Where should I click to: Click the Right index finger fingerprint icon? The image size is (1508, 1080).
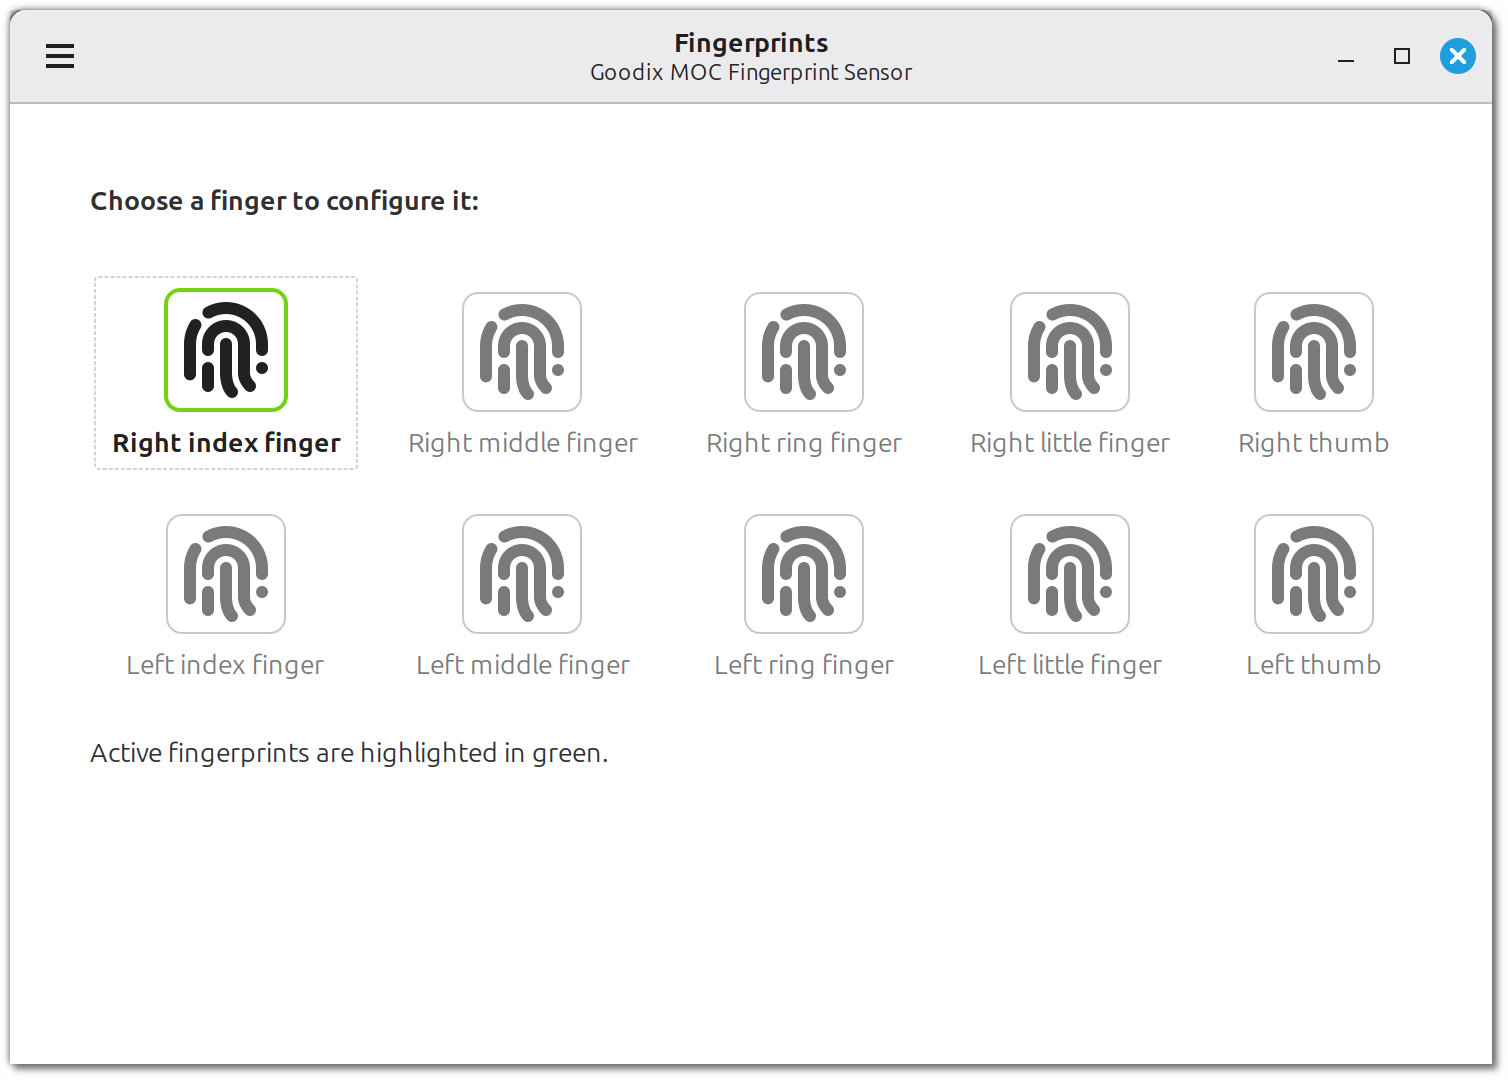coord(226,350)
